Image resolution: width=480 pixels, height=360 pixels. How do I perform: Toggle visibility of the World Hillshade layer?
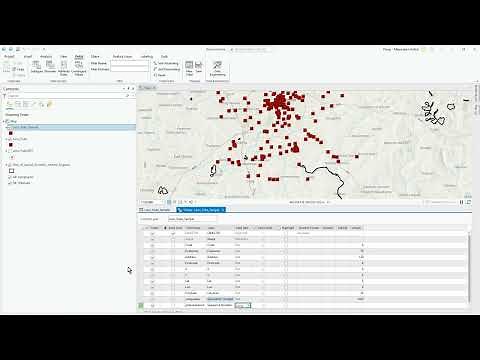click(10, 183)
